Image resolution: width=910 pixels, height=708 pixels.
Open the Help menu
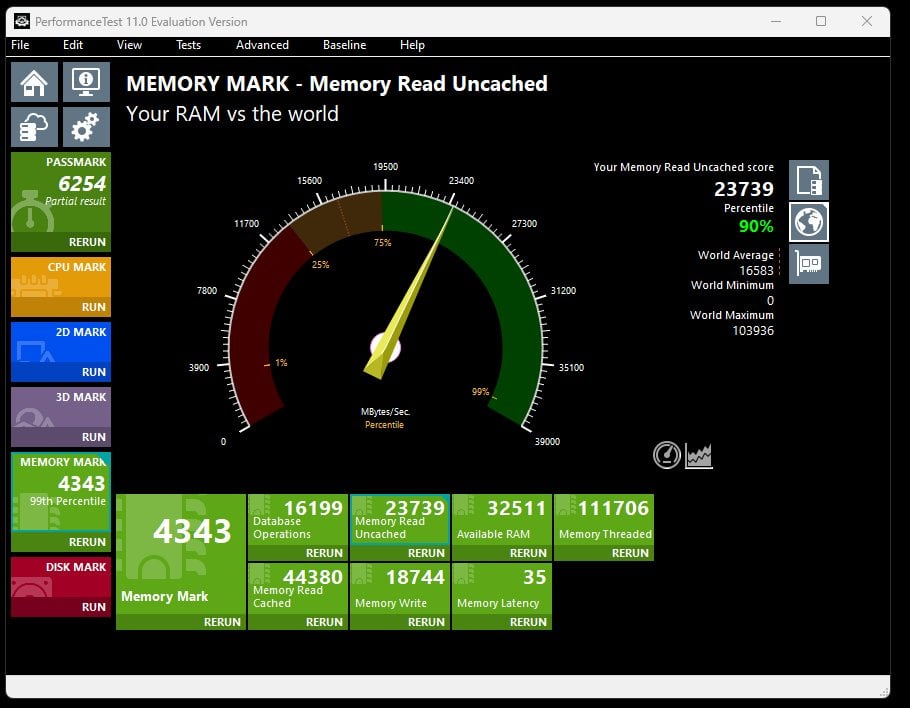tap(412, 45)
